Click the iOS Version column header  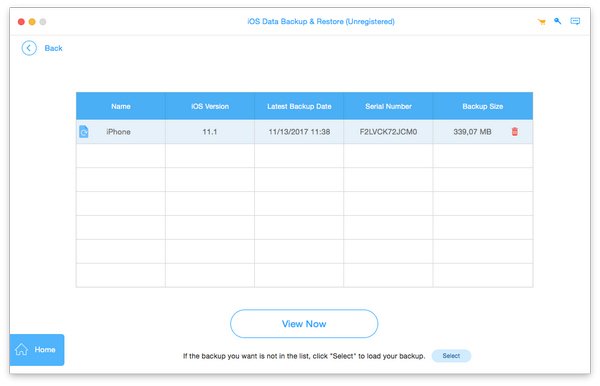click(210, 106)
